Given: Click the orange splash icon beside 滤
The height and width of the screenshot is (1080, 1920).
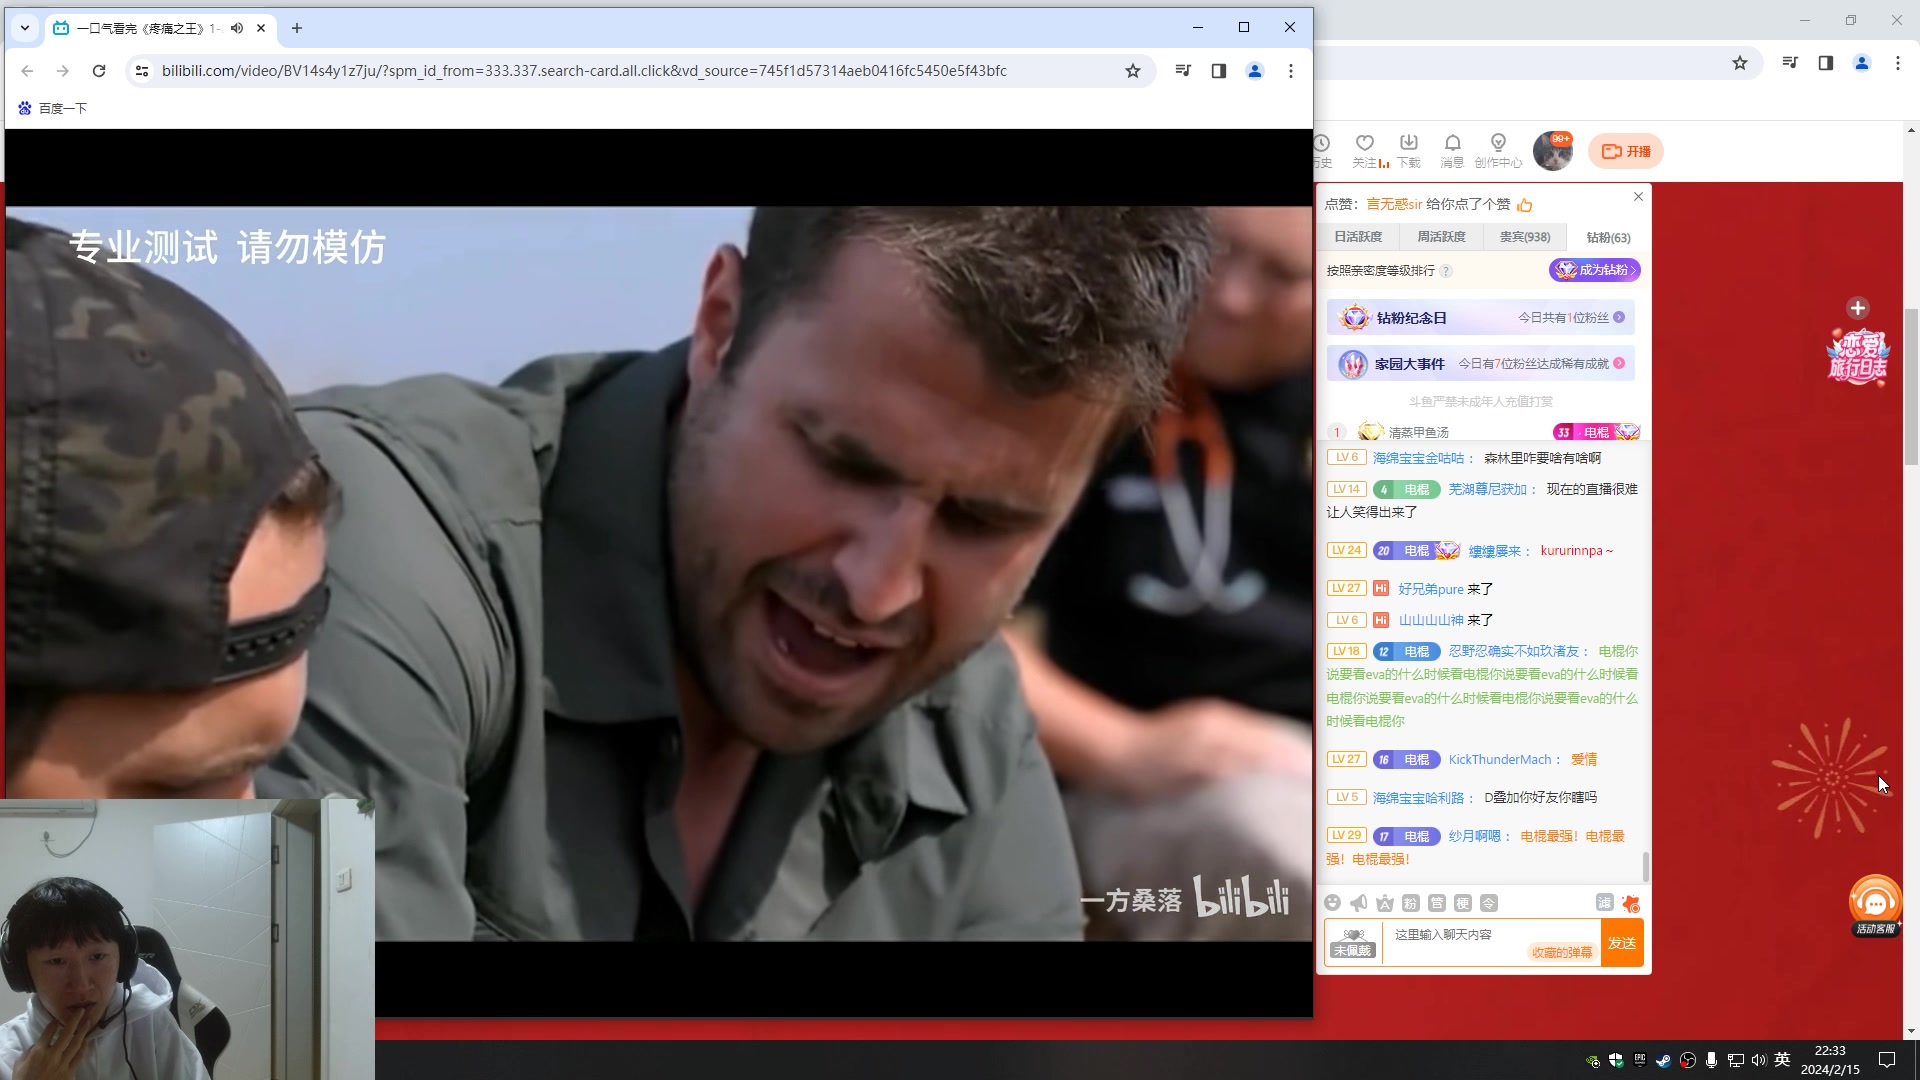Looking at the screenshot, I should 1631,904.
